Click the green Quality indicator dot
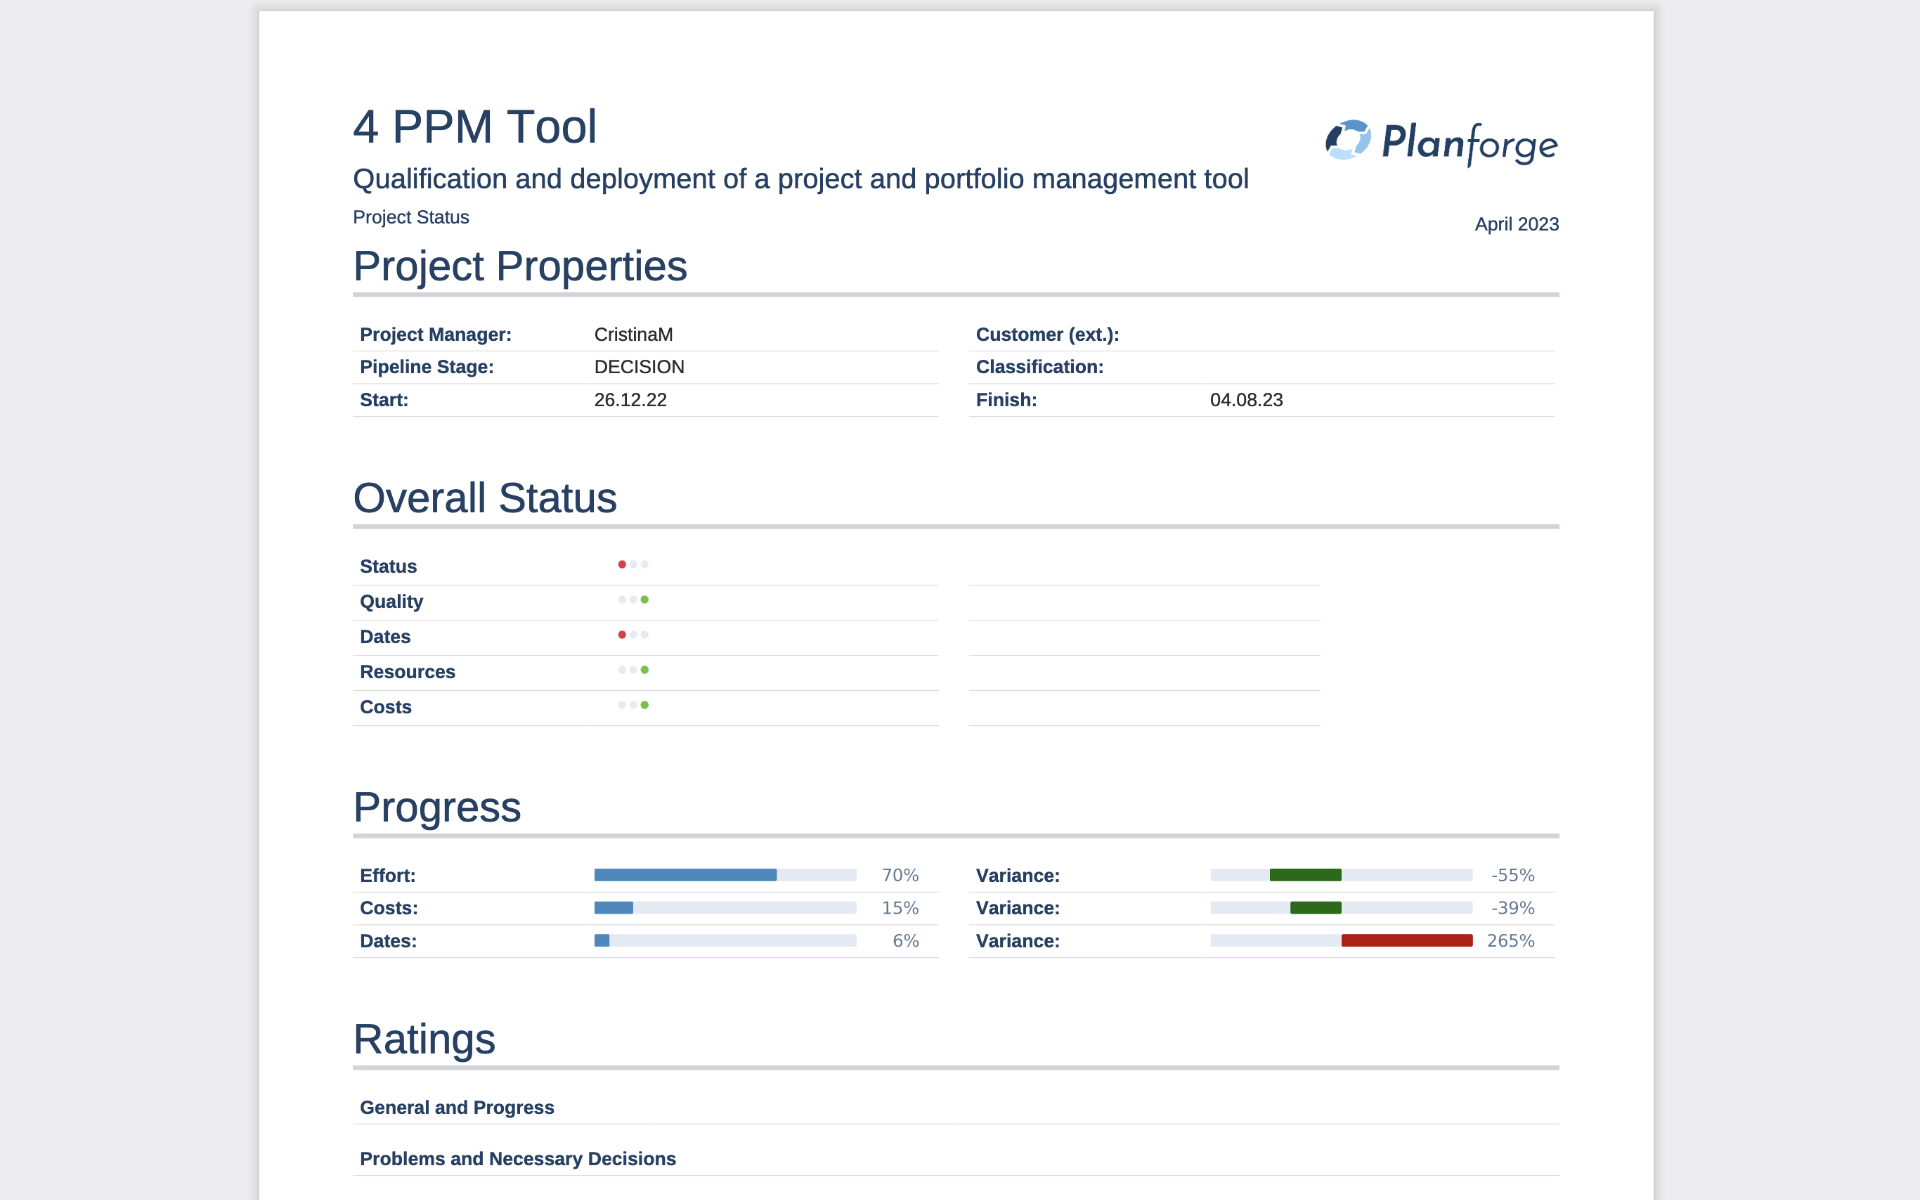This screenshot has width=1920, height=1200. coord(645,599)
